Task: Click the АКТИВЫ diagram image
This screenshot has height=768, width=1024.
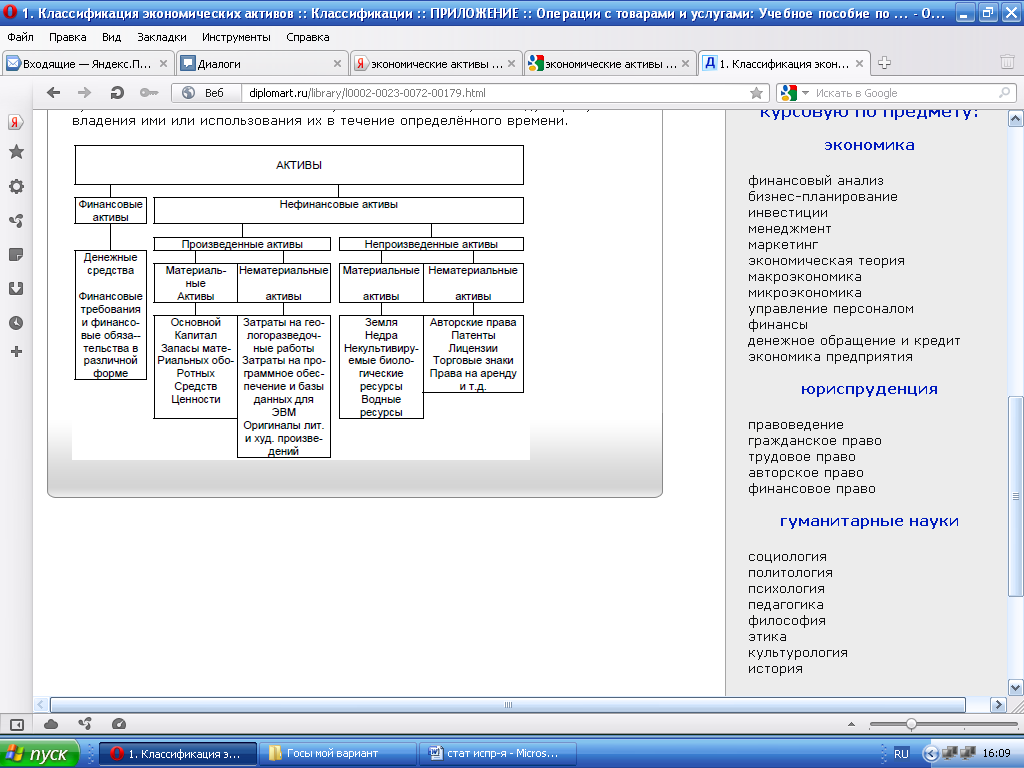Action: [300, 301]
